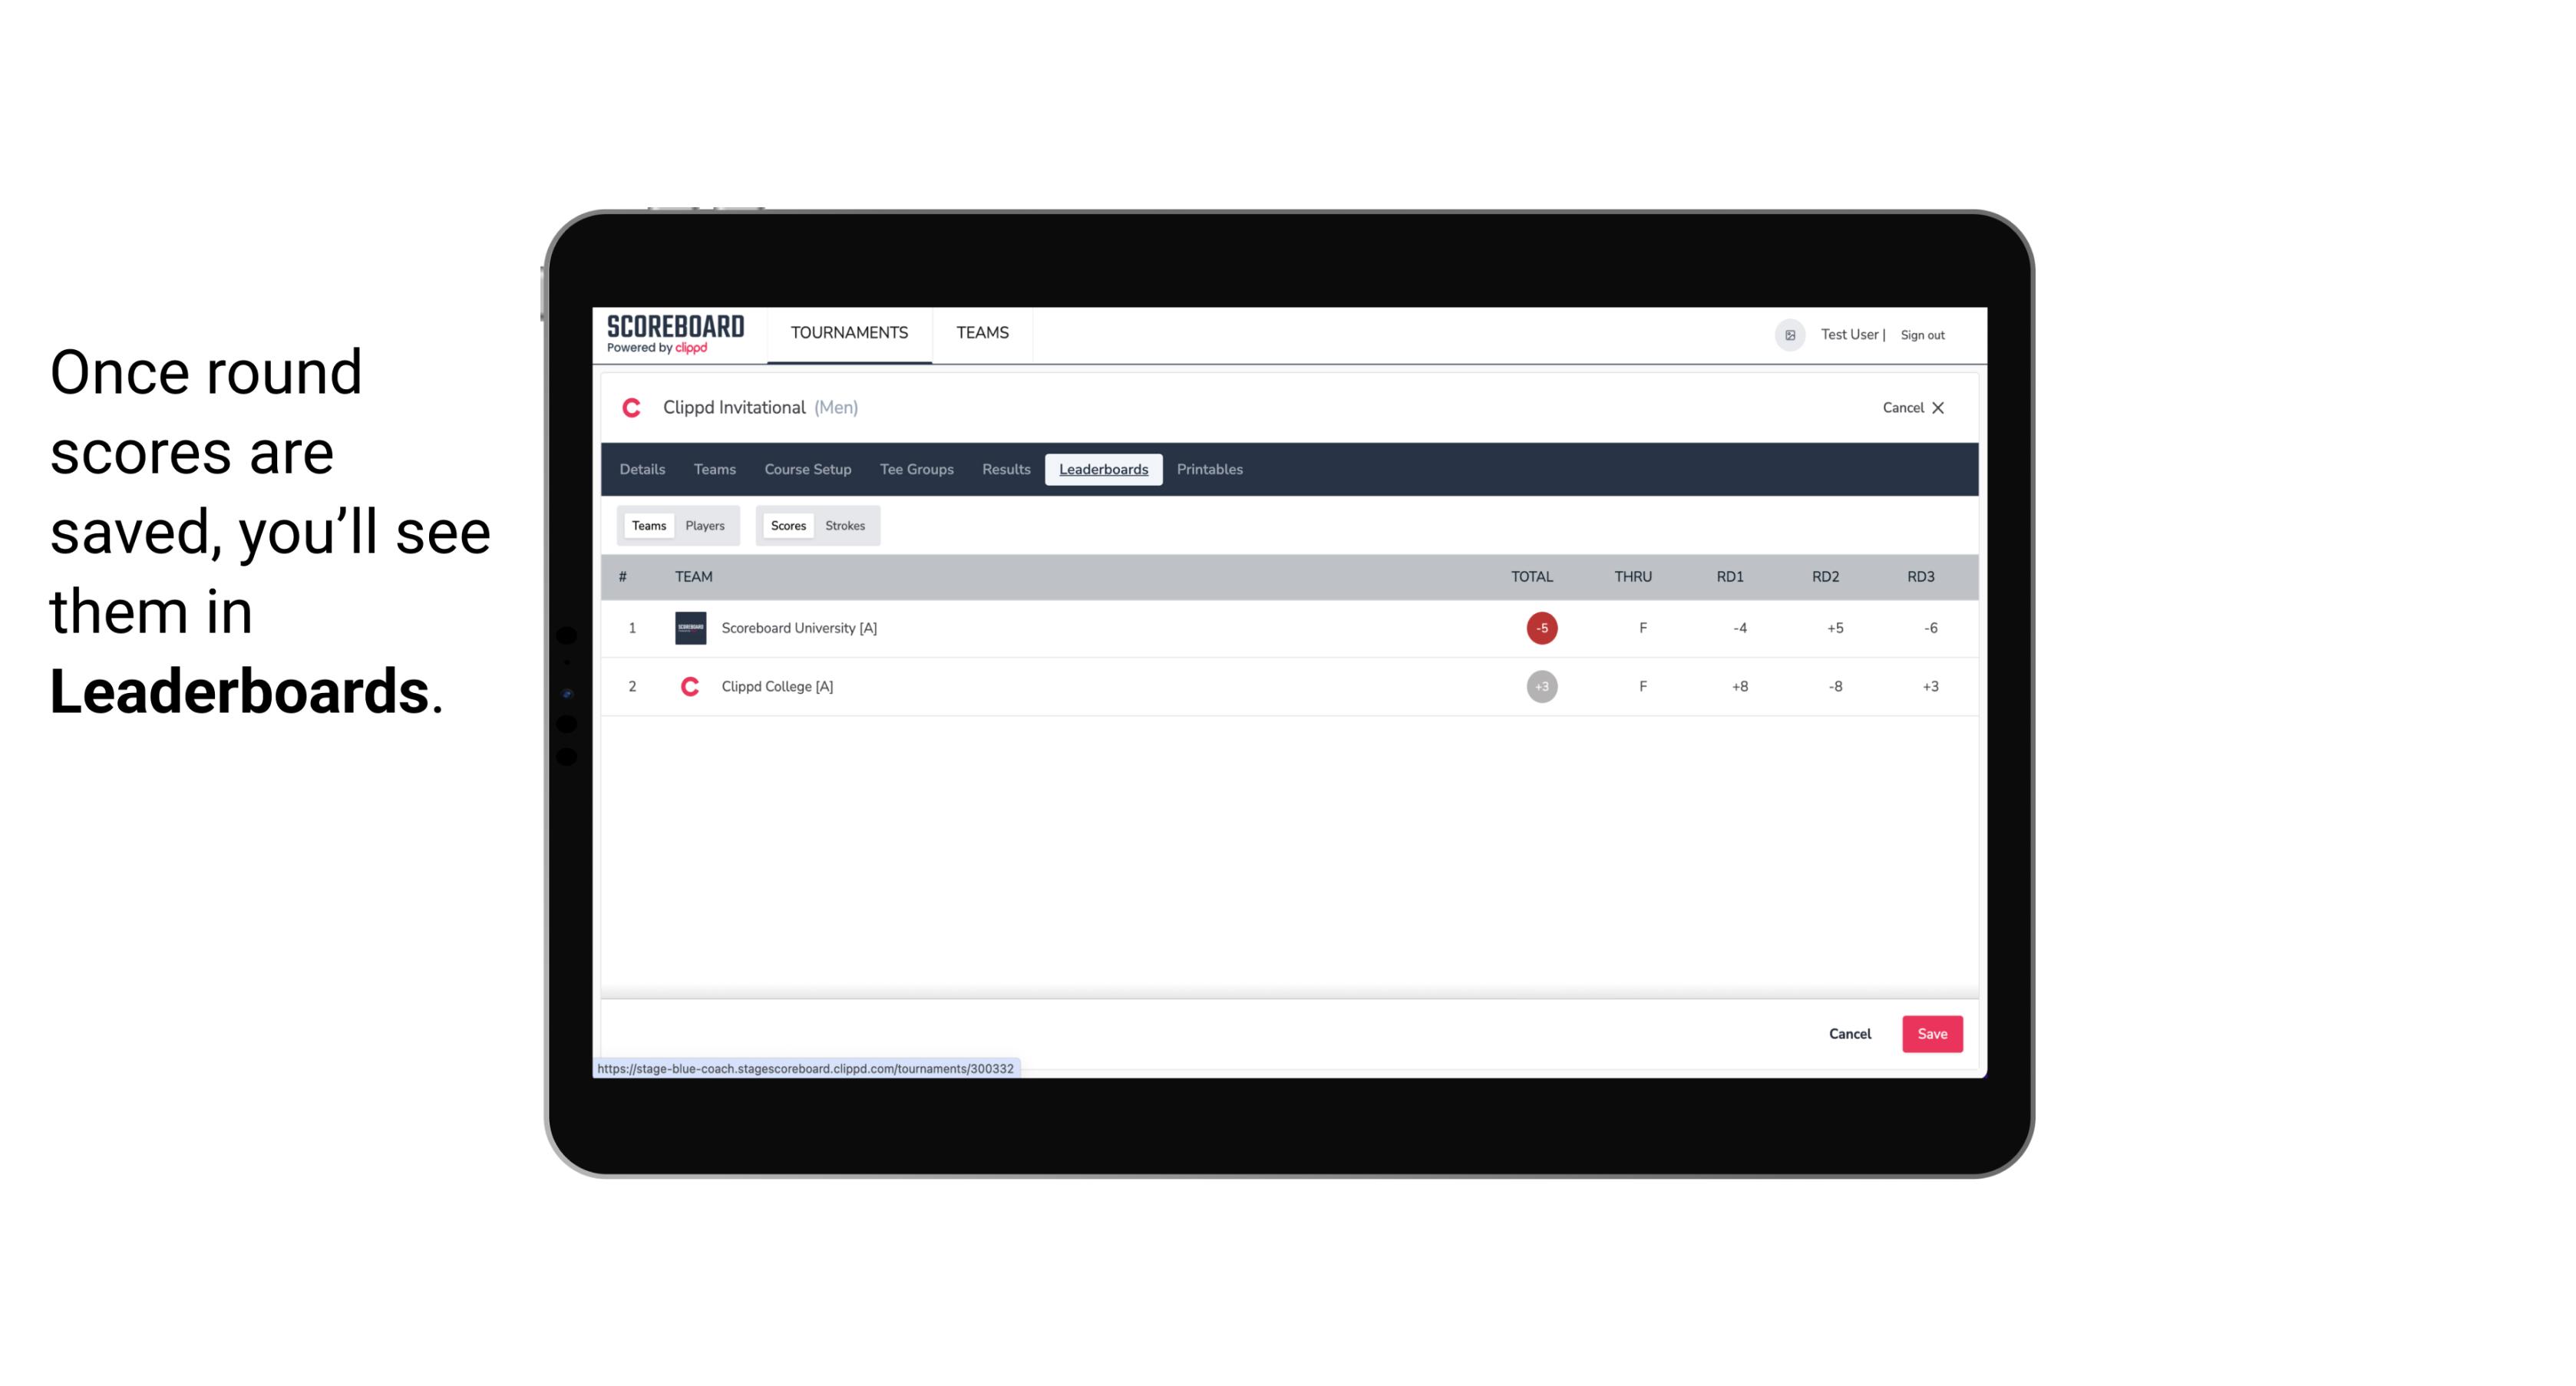Viewport: 2576px width, 1386px height.
Task: Click the Leaderboards tab
Action: point(1103,470)
